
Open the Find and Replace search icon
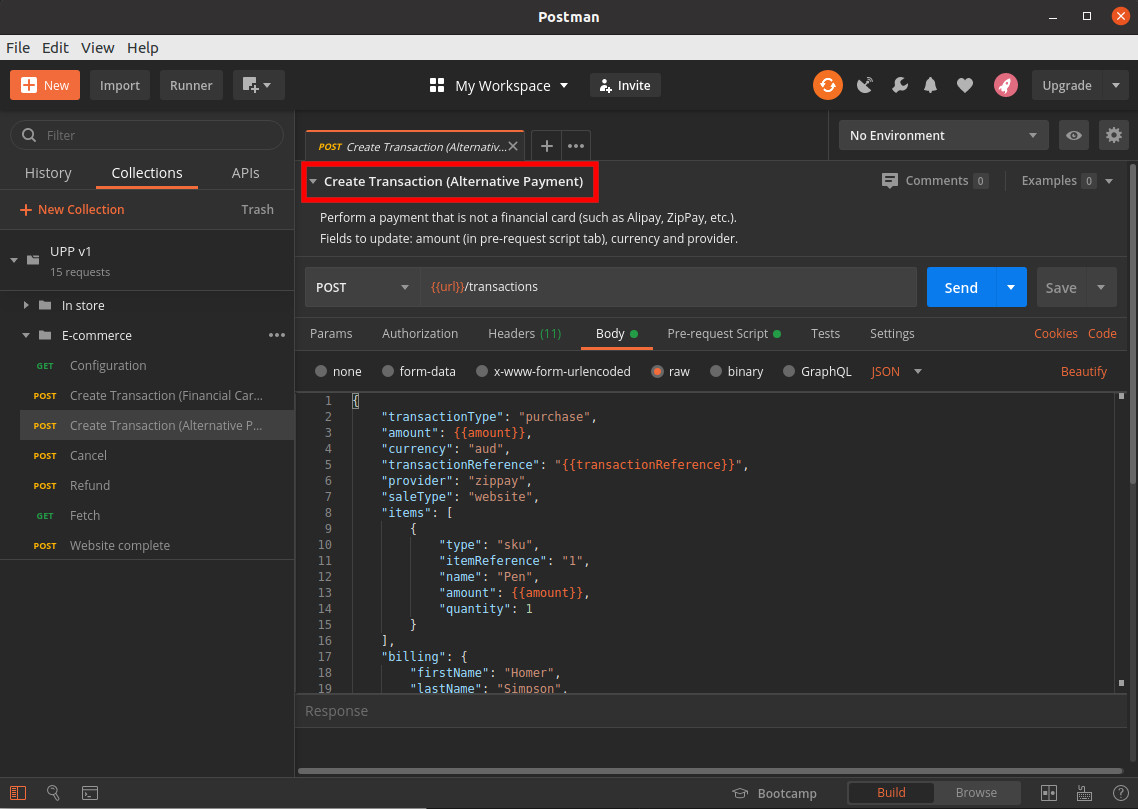[x=54, y=793]
